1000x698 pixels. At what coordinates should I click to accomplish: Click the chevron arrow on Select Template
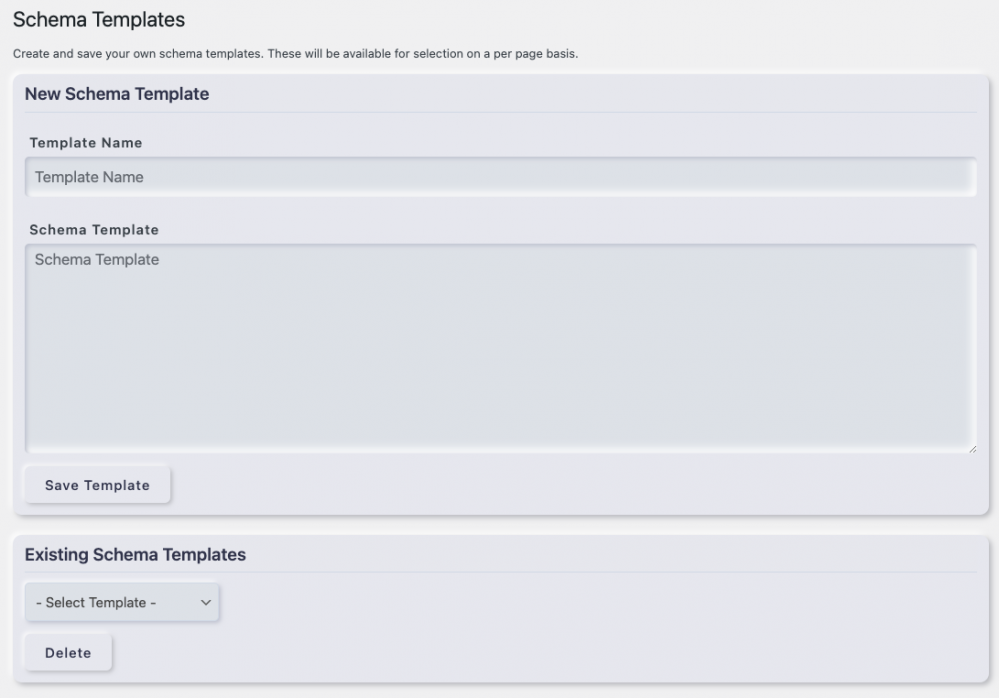[206, 603]
